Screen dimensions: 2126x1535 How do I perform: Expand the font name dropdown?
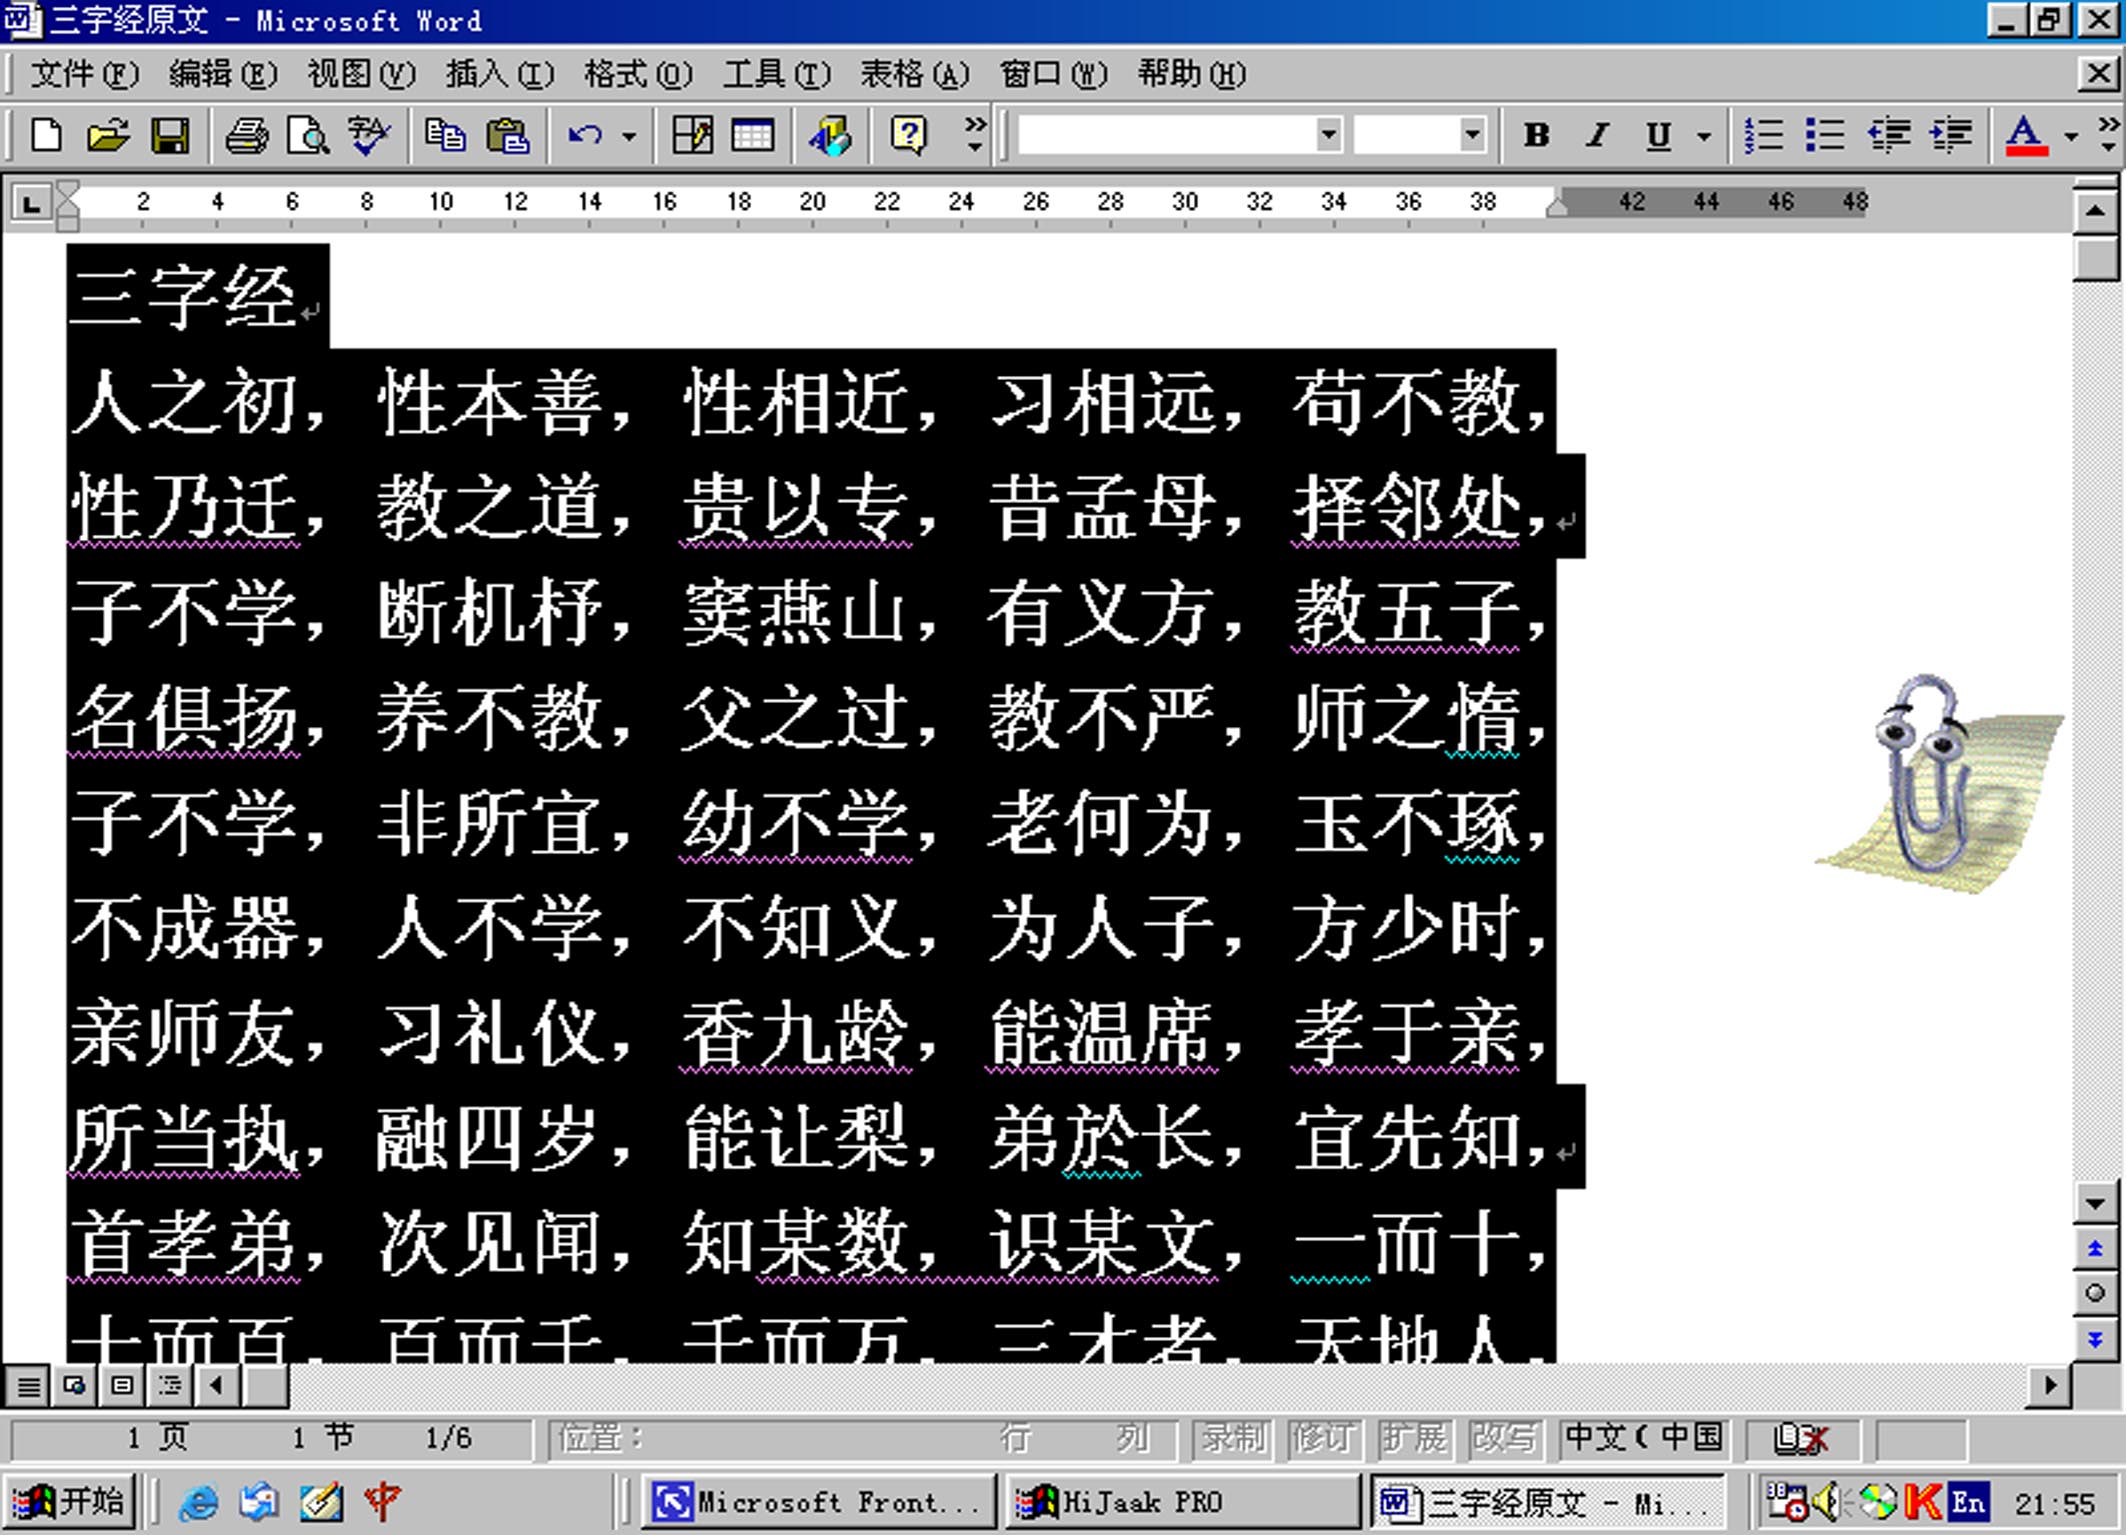(1328, 135)
